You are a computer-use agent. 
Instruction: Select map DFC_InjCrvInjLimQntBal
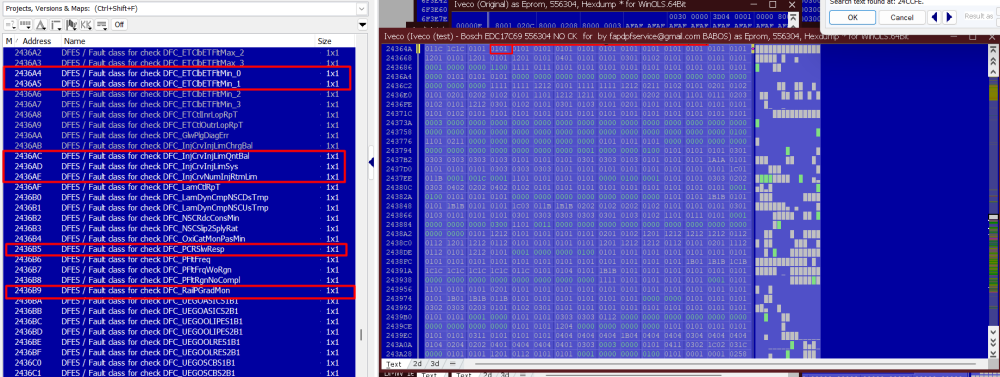point(178,156)
